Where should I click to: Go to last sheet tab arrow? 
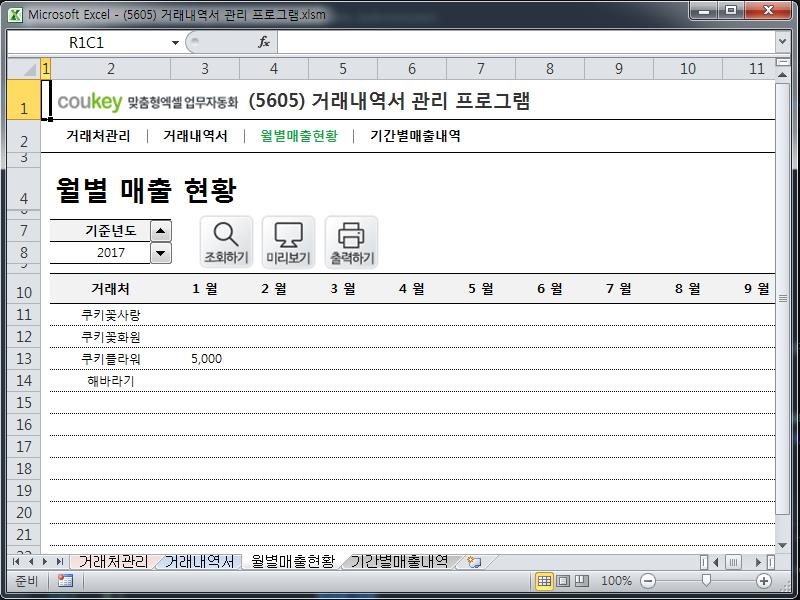tap(60, 562)
